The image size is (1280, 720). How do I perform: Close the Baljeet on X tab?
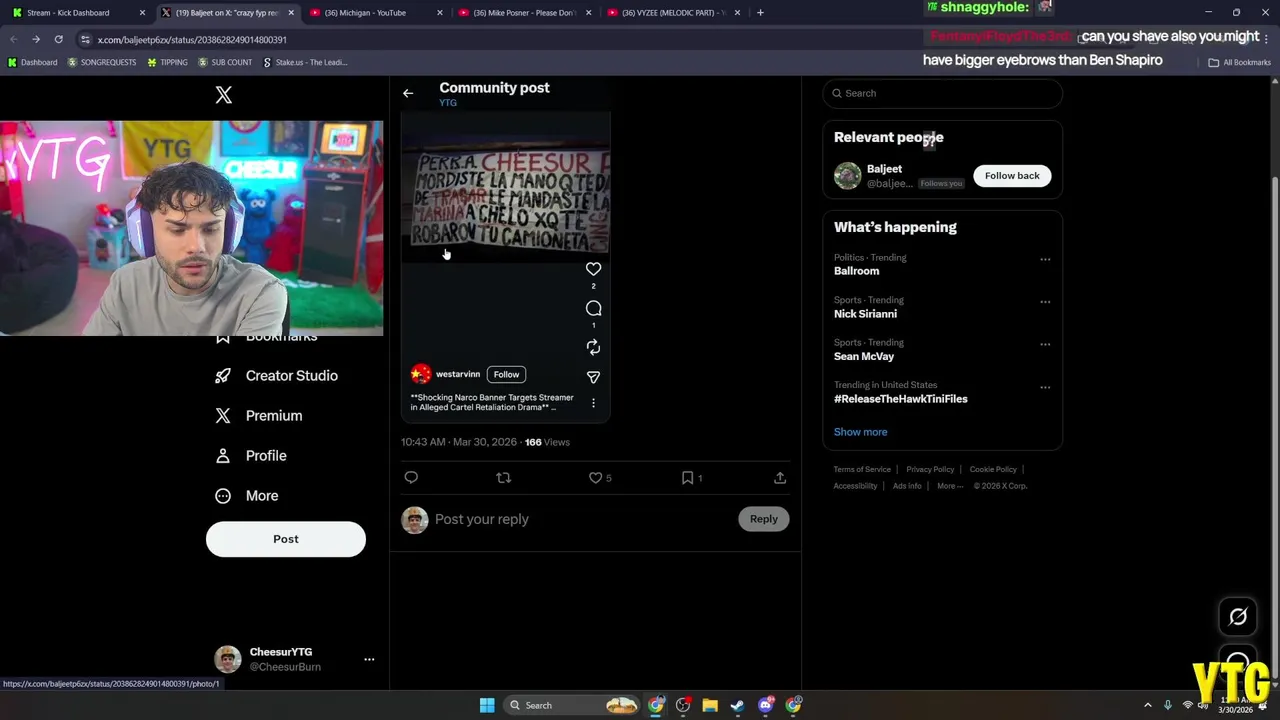[x=291, y=13]
